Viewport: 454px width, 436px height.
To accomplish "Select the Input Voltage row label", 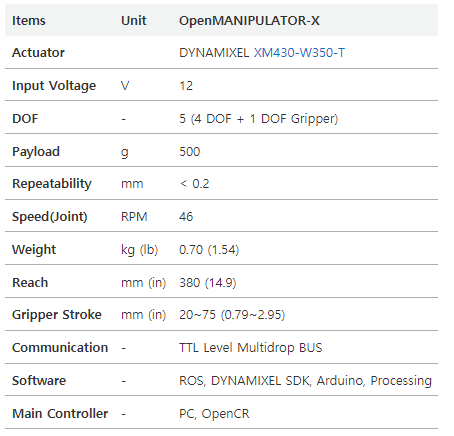I will [54, 86].
